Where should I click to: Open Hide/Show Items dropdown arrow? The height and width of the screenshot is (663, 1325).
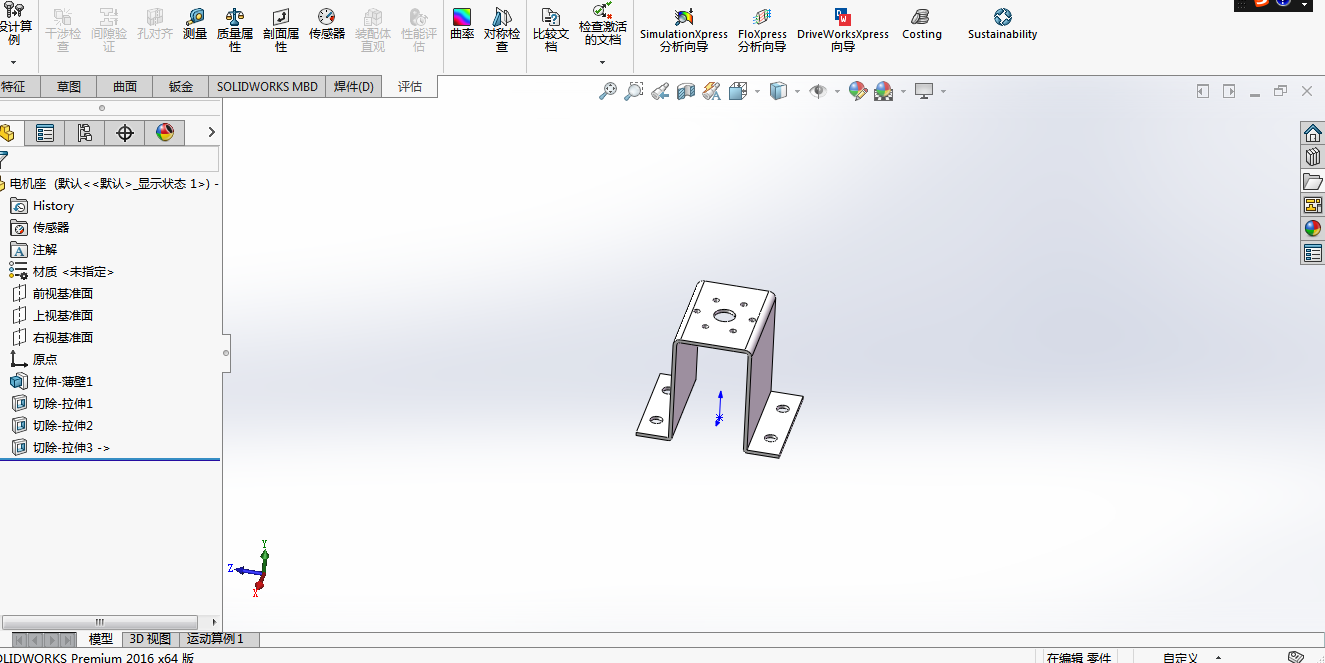(x=836, y=92)
